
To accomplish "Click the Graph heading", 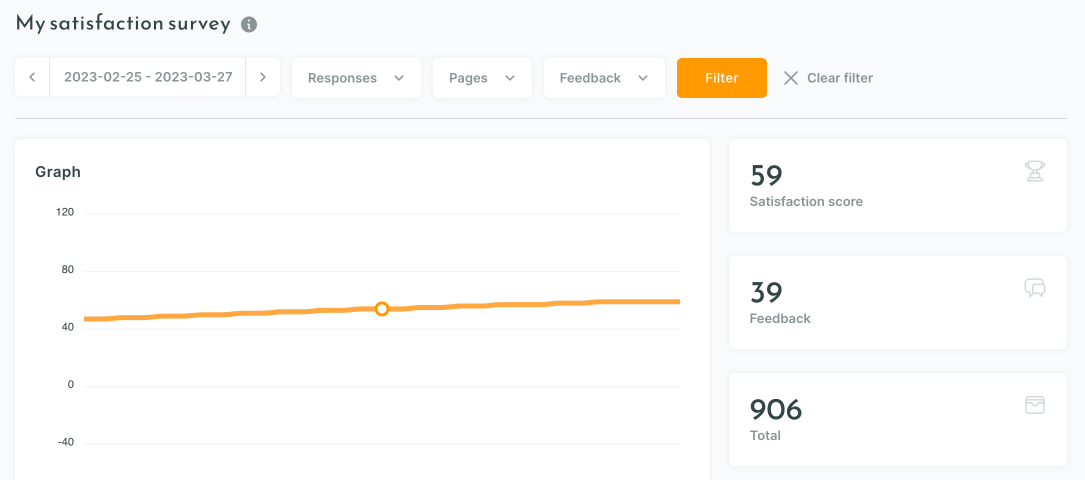I will click(58, 172).
